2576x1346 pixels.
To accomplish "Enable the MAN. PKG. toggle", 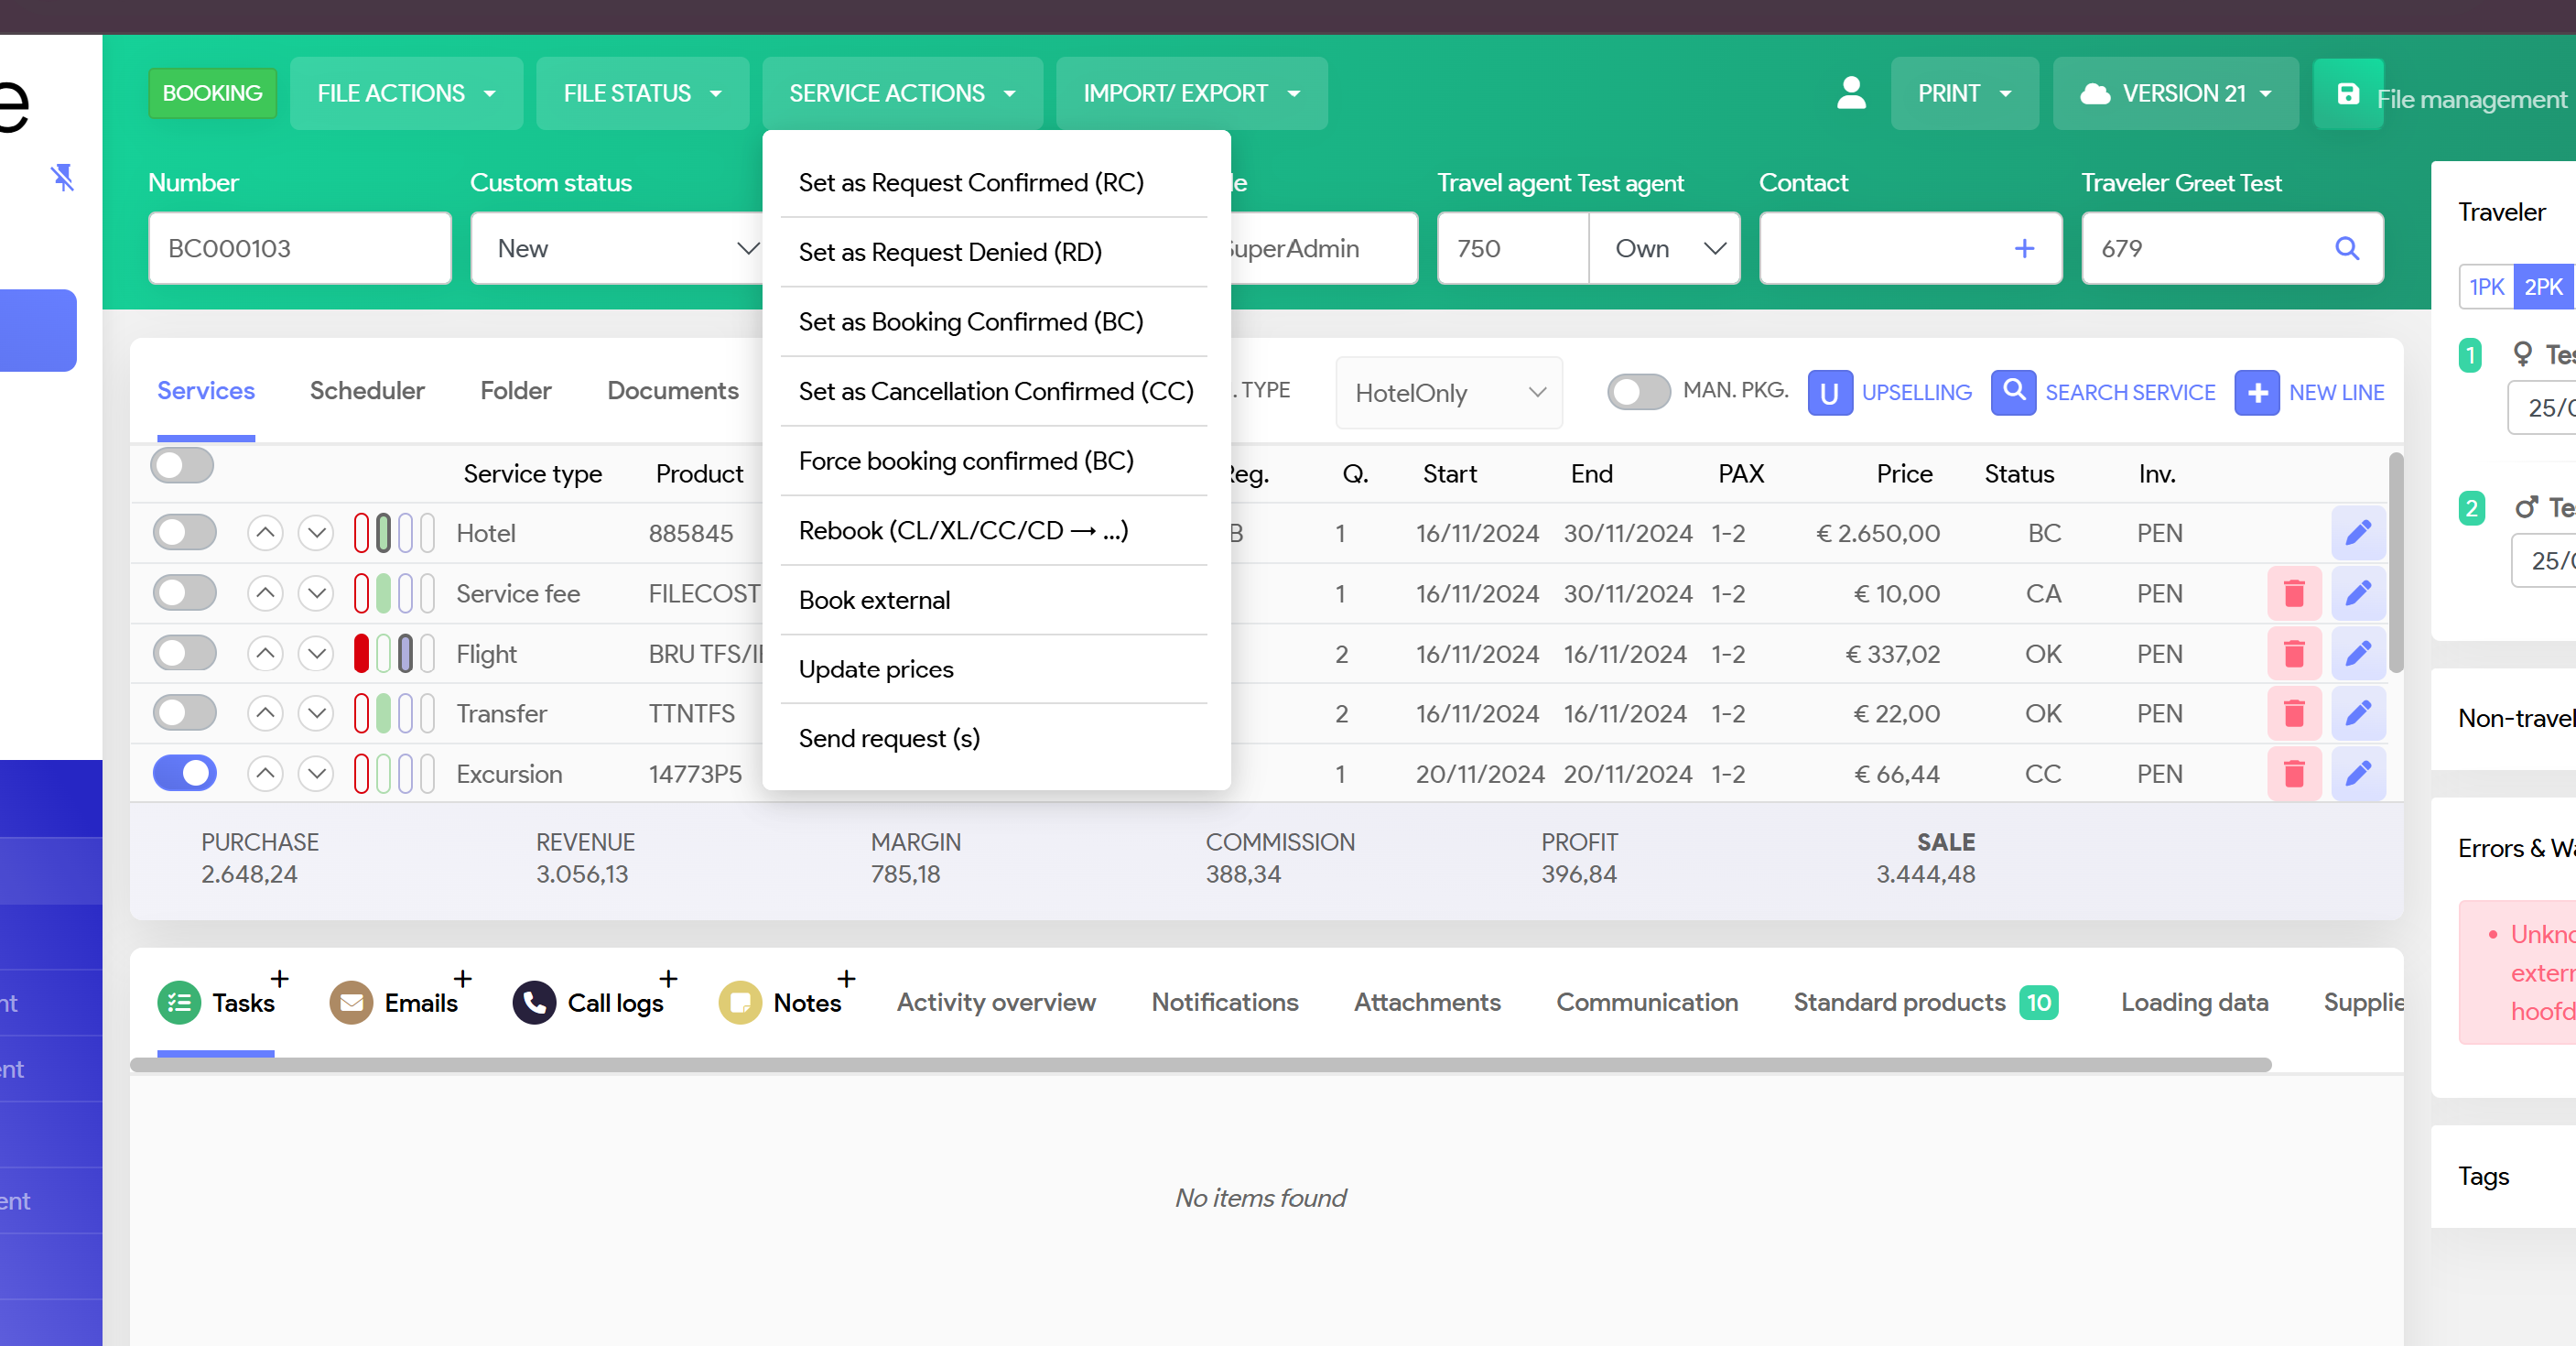I will point(1637,392).
